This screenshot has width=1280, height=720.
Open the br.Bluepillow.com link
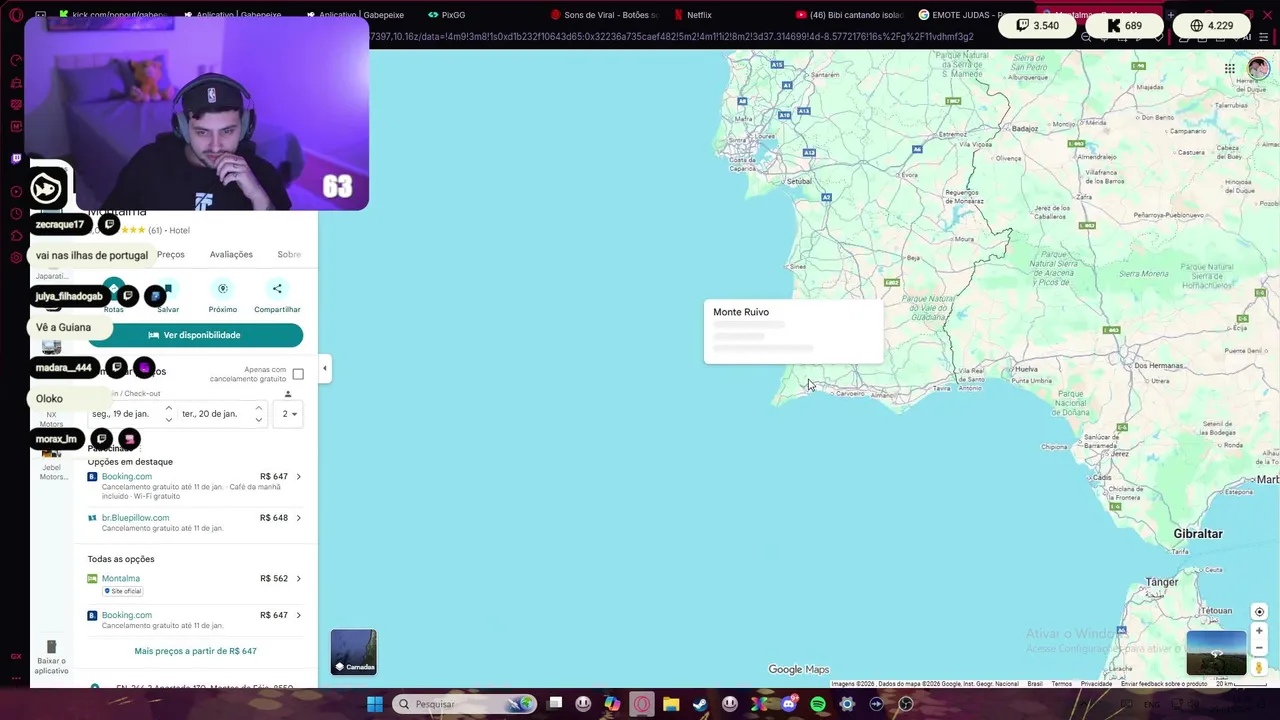click(x=135, y=518)
